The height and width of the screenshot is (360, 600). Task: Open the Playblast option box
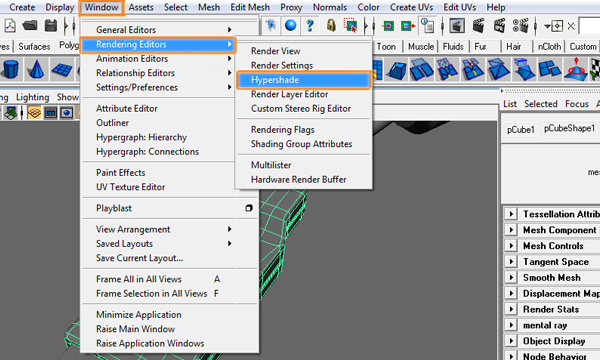point(249,208)
